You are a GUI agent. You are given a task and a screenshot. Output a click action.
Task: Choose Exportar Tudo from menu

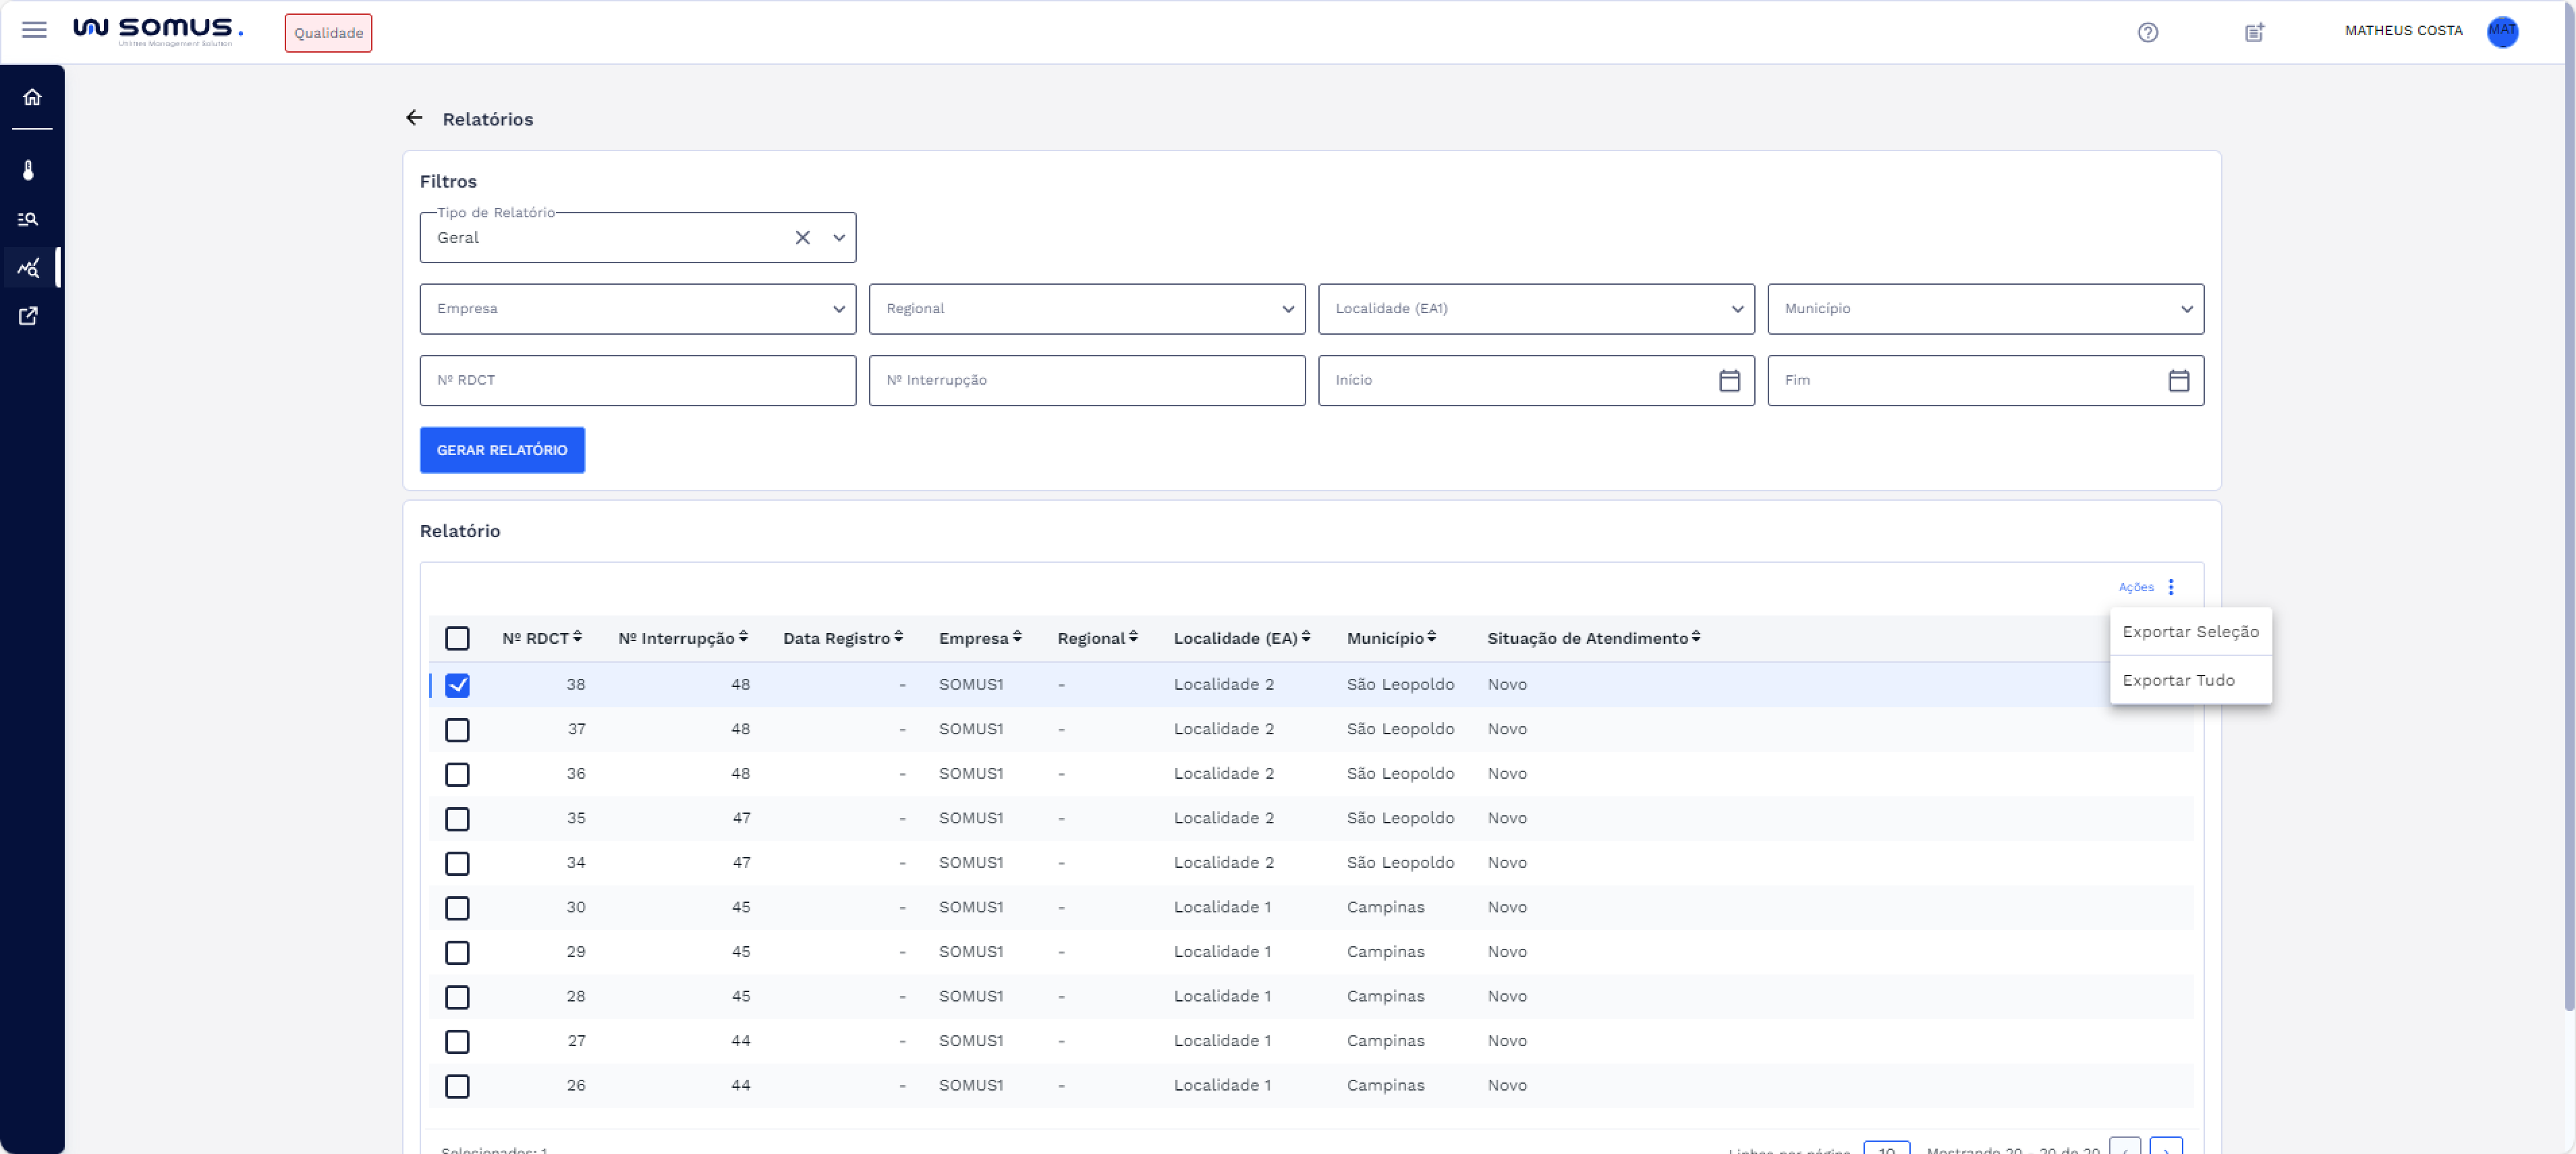(x=2178, y=680)
